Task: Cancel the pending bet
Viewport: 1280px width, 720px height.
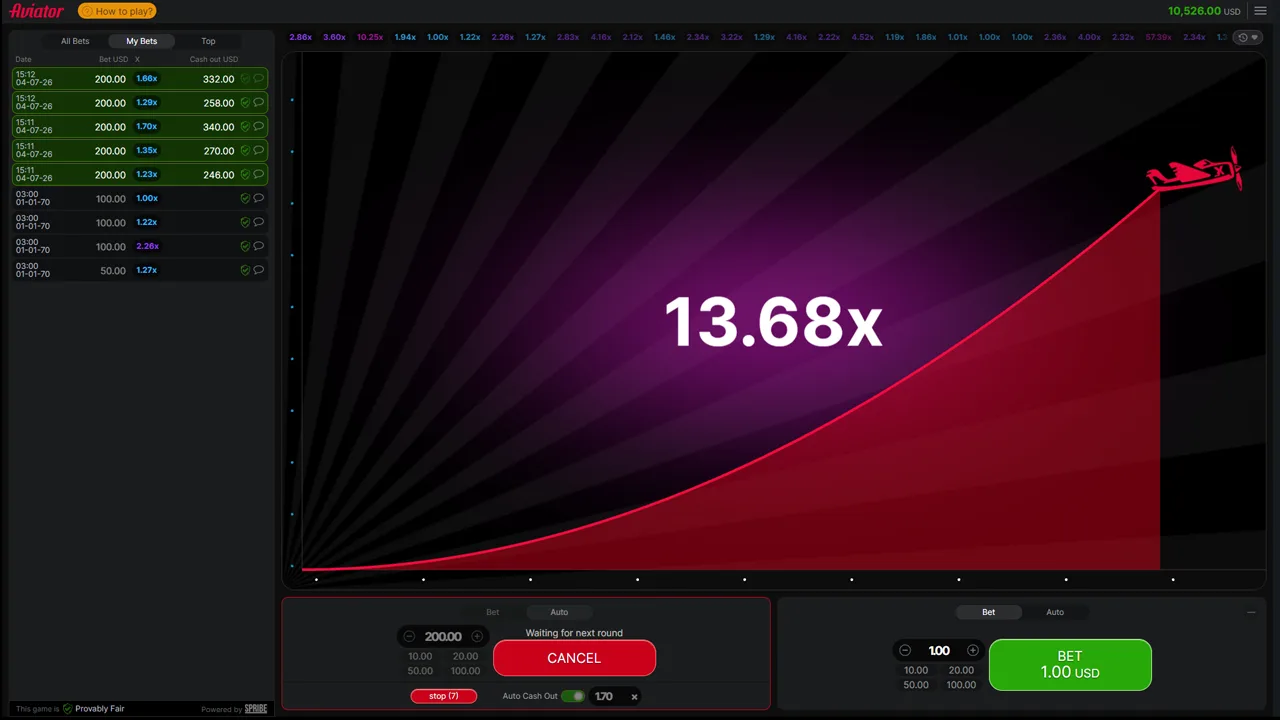Action: 574,658
